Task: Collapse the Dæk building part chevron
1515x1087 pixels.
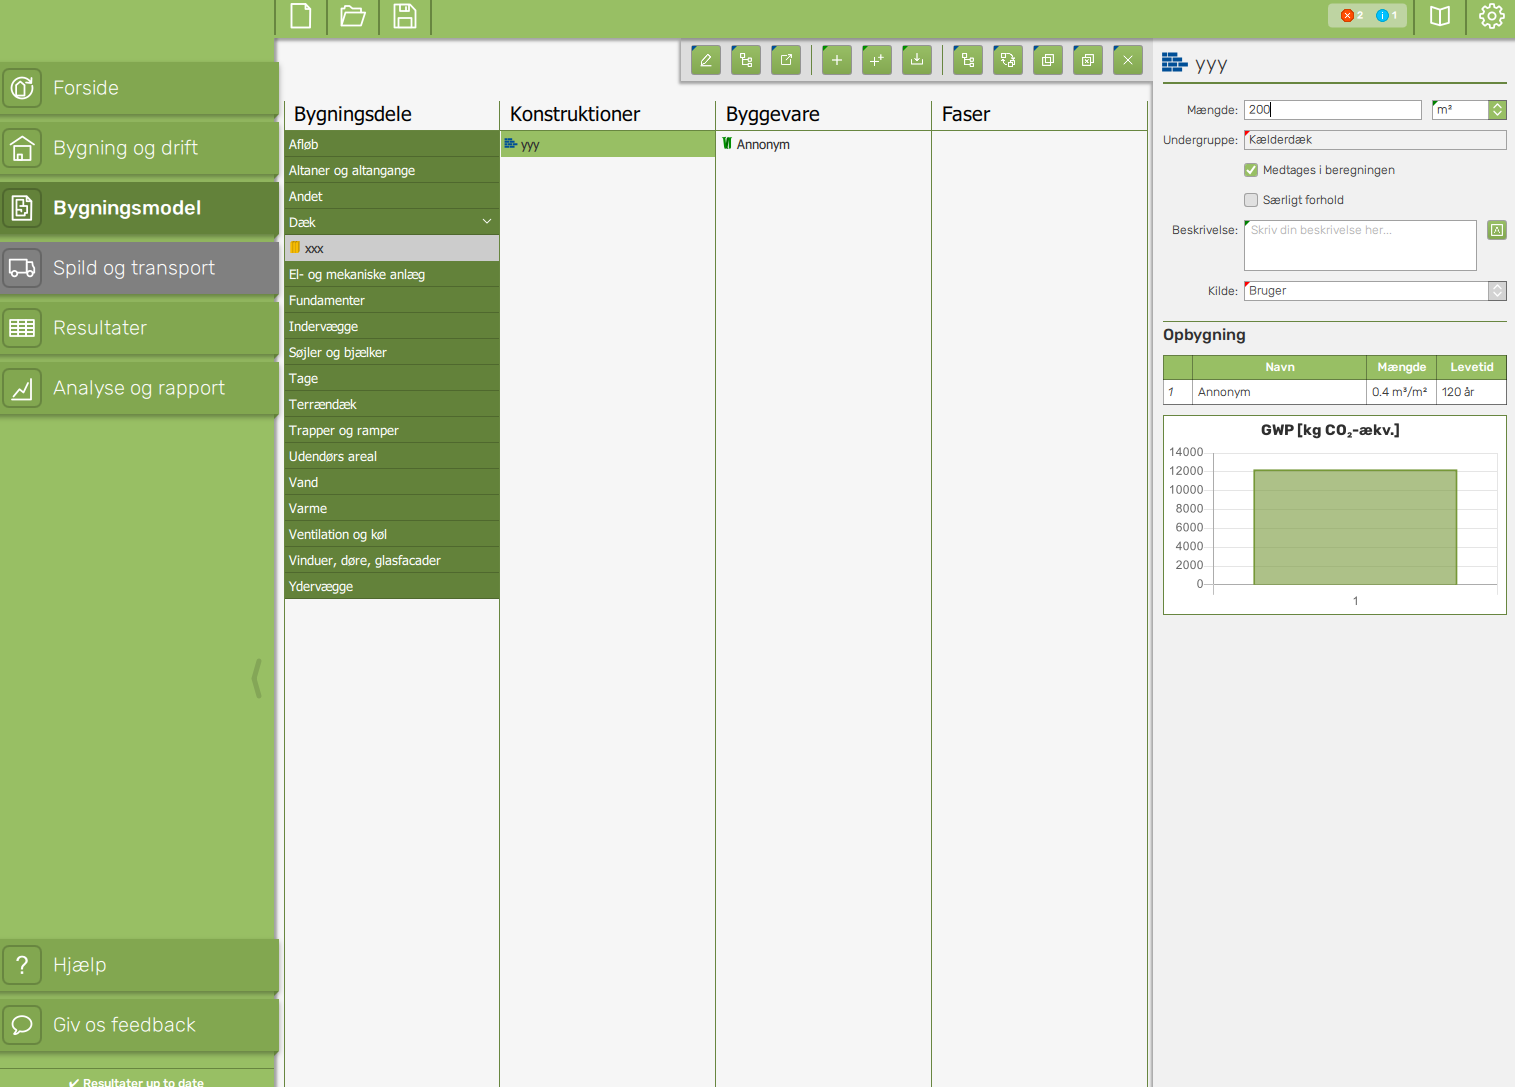Action: click(x=487, y=222)
